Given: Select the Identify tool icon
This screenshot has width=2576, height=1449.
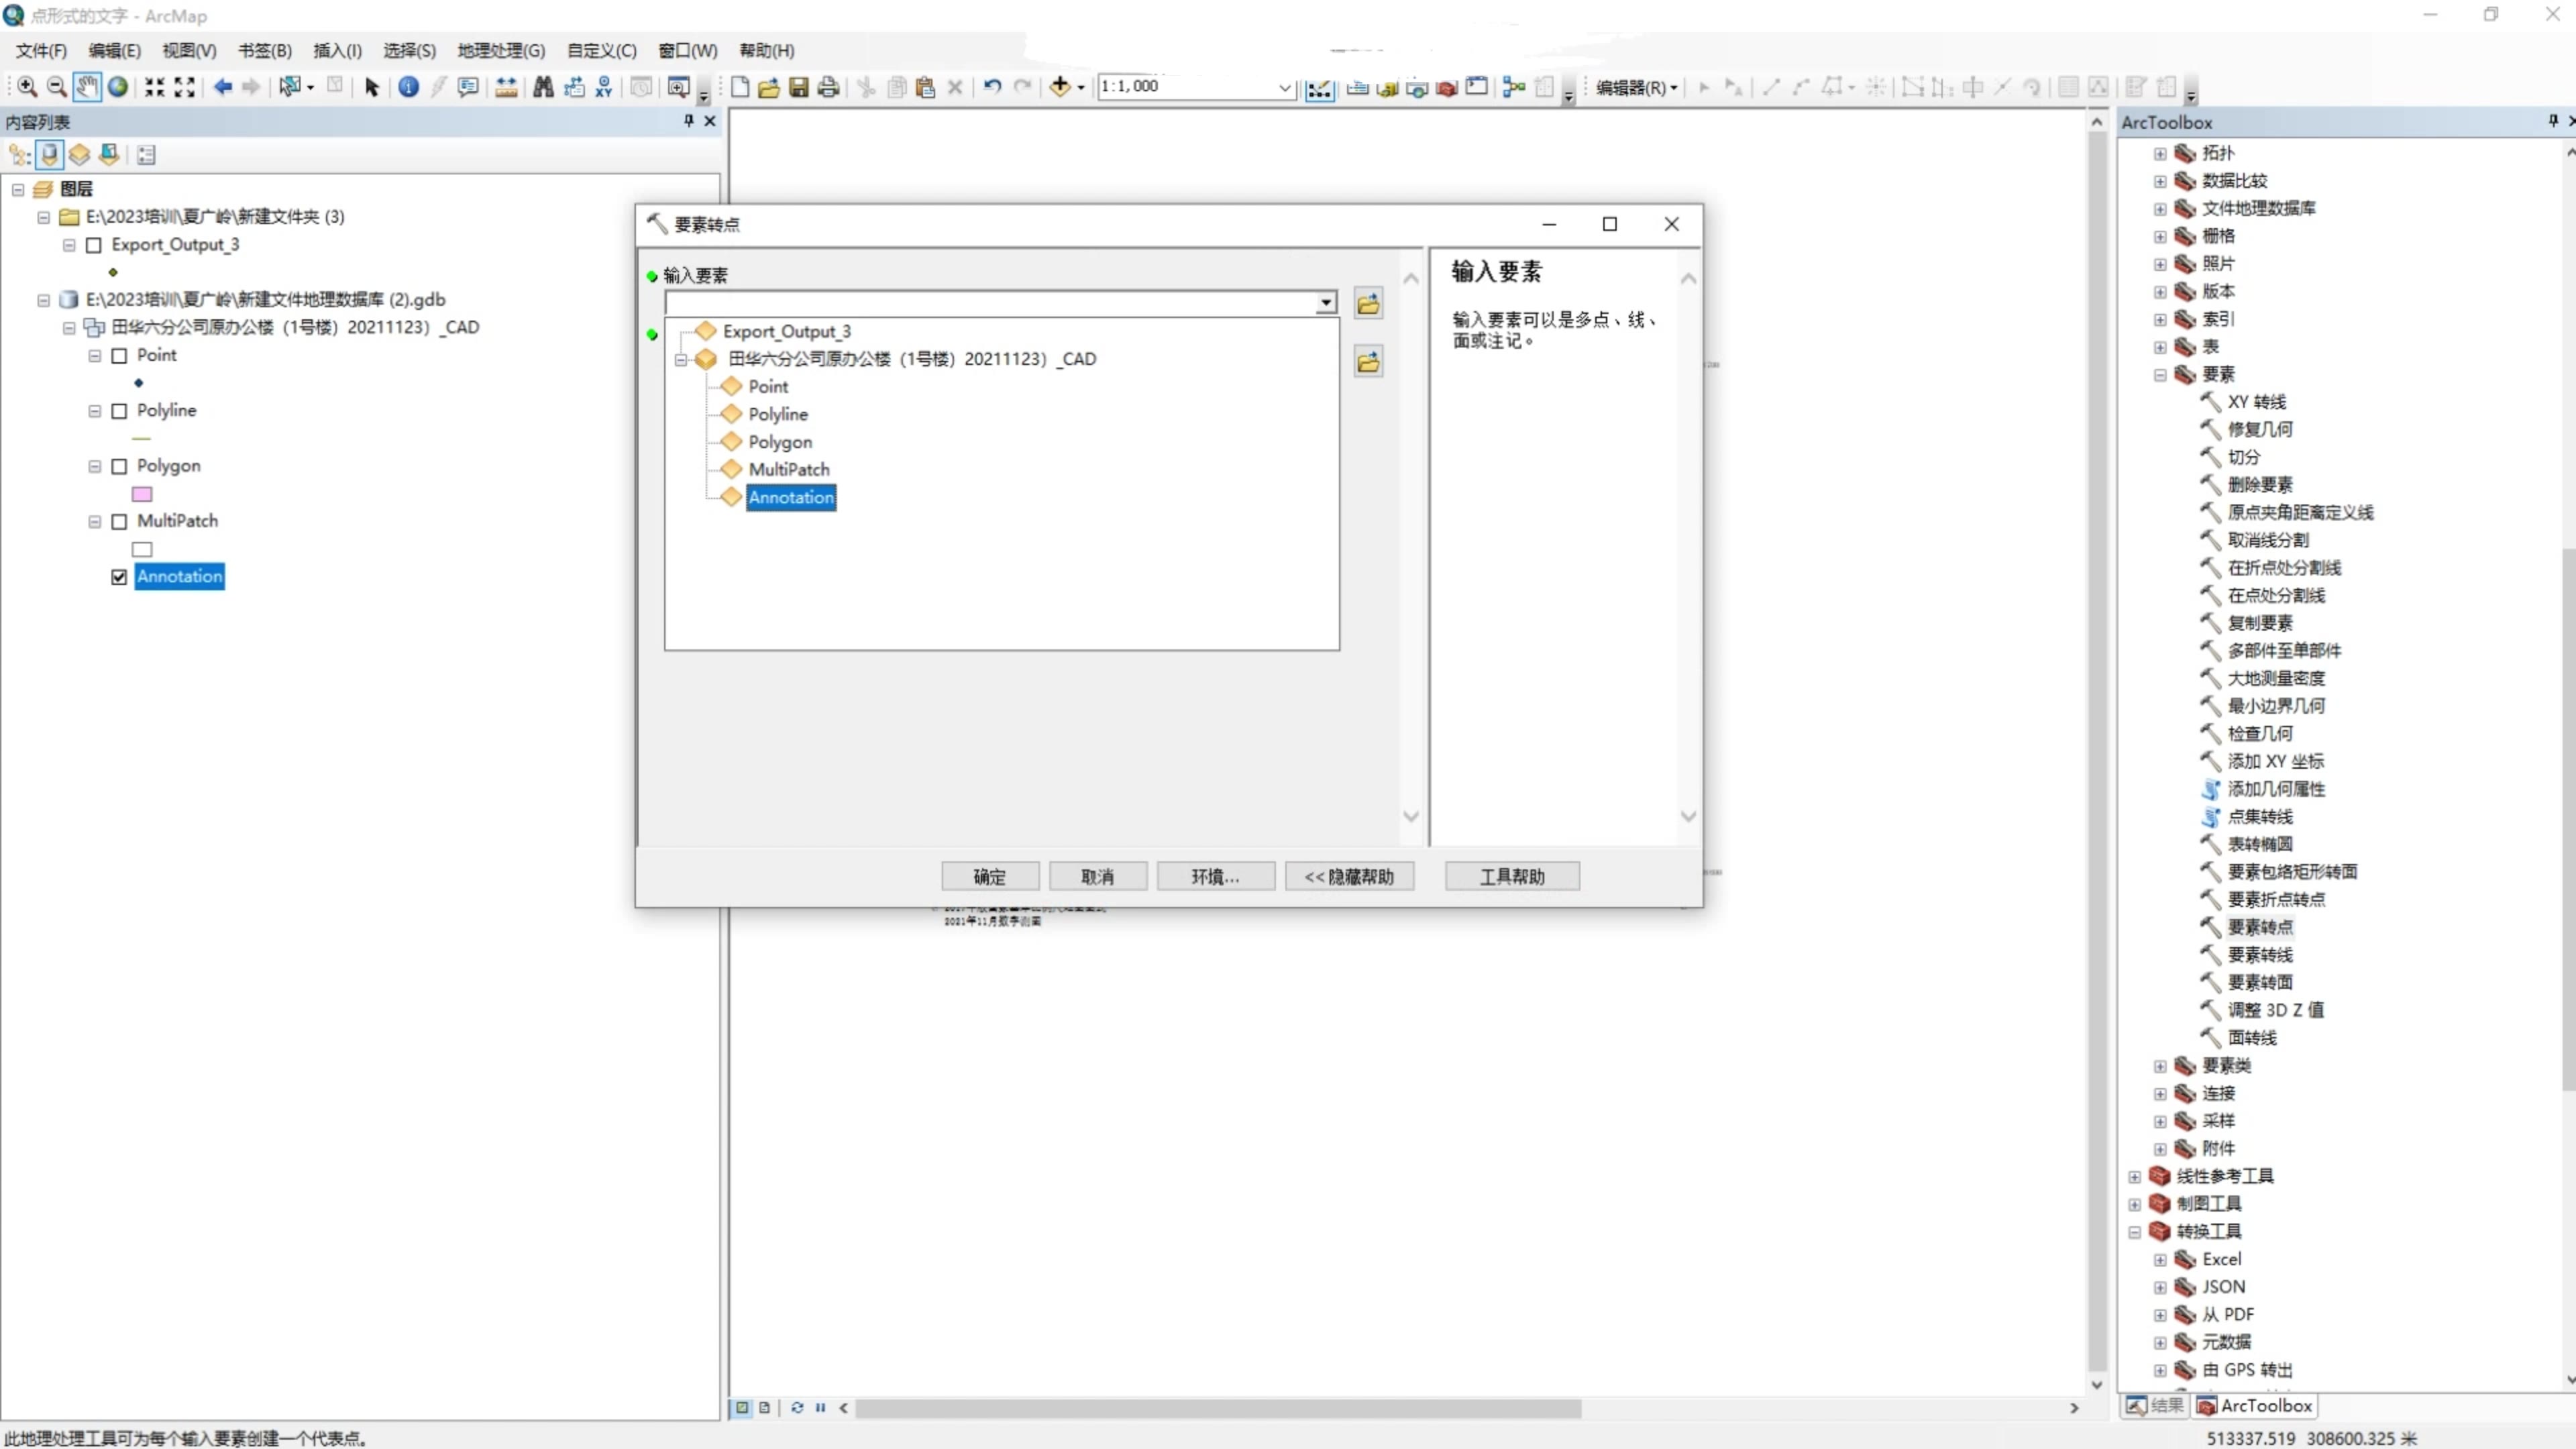Looking at the screenshot, I should coord(408,87).
